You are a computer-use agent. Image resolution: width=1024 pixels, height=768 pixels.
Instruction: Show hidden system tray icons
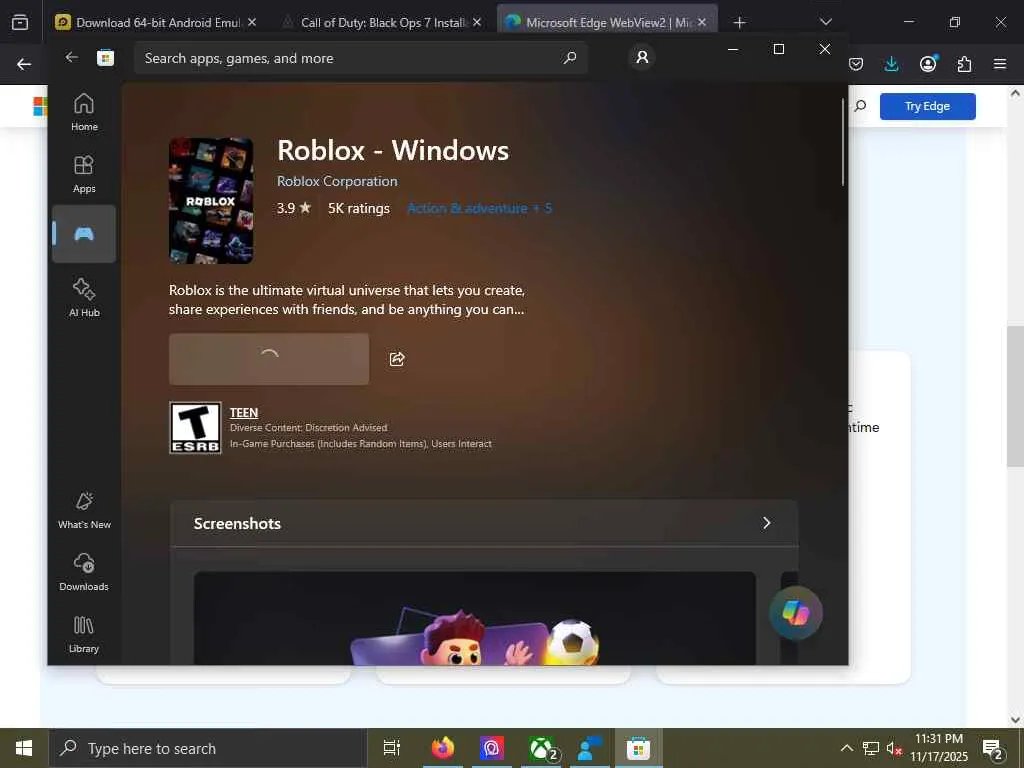[846, 748]
